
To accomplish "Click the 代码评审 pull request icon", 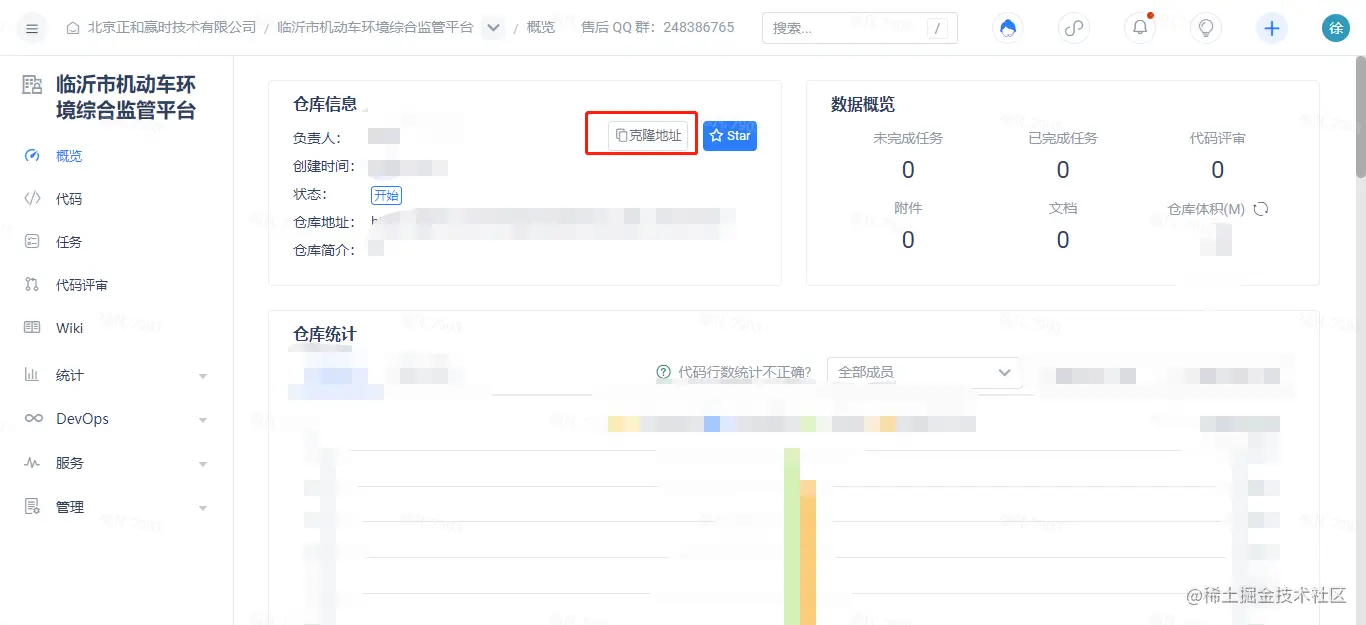I will (33, 285).
